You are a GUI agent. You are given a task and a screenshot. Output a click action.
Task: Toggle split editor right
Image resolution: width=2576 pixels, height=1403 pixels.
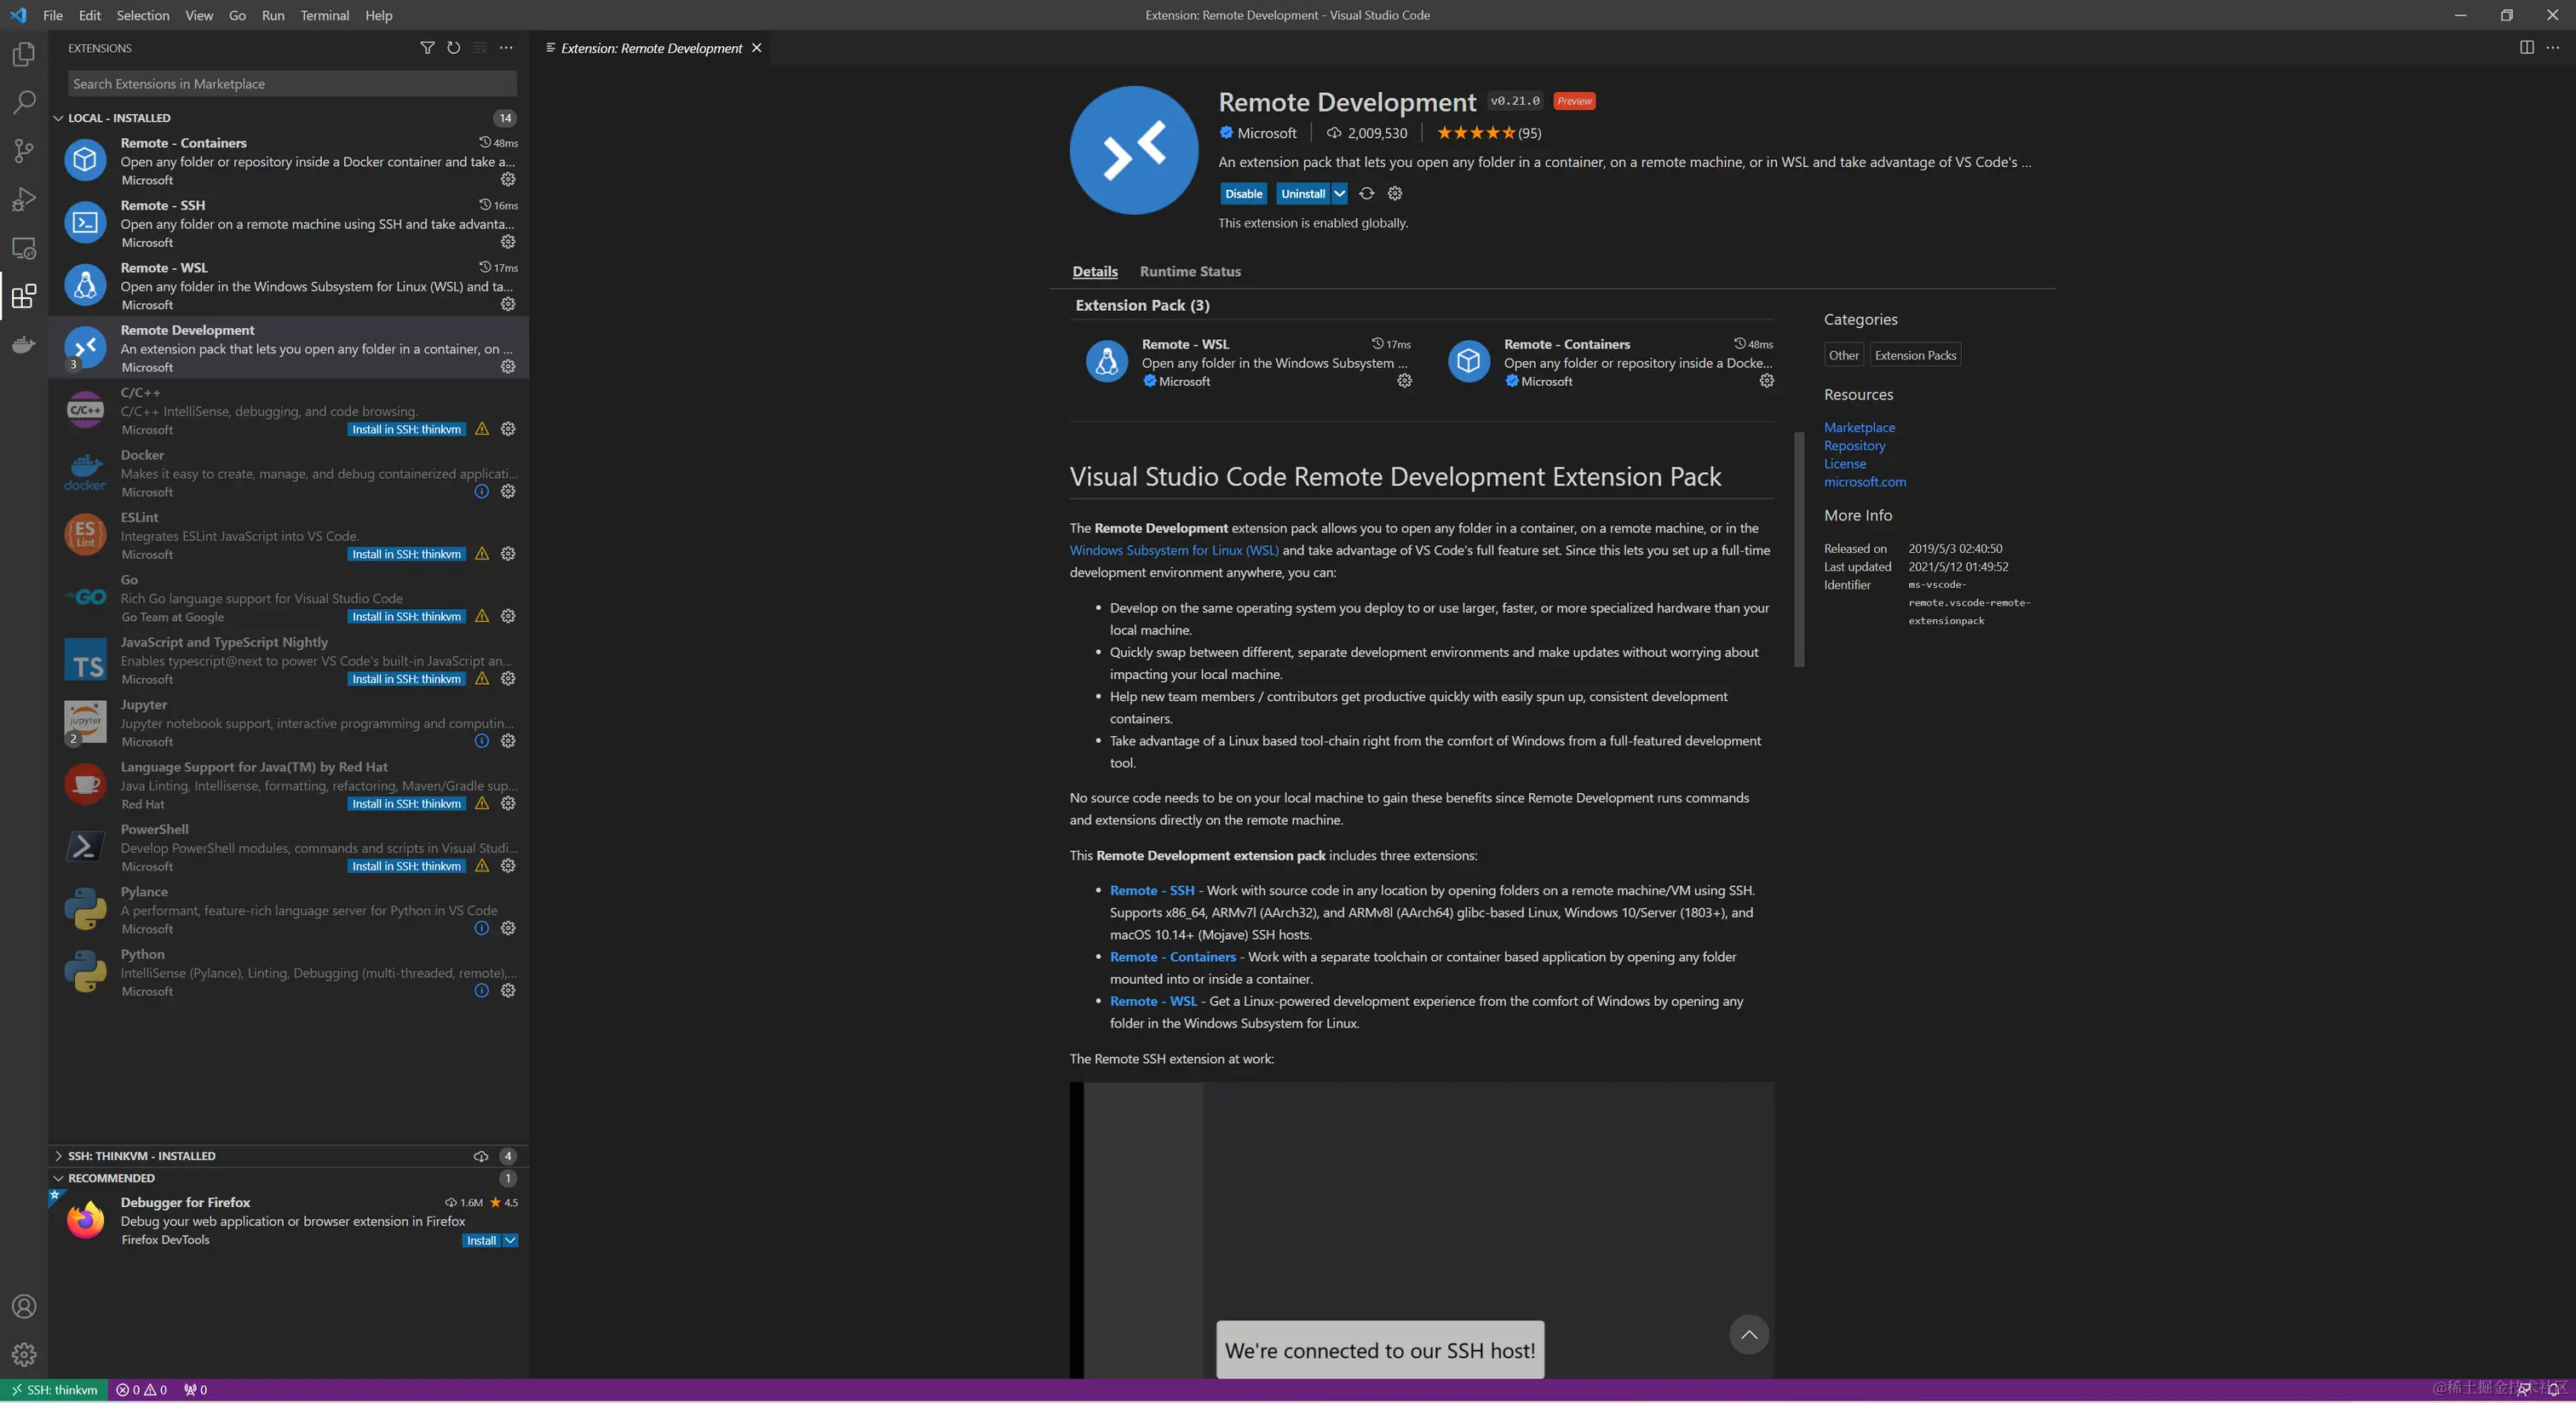pyautogui.click(x=2526, y=48)
